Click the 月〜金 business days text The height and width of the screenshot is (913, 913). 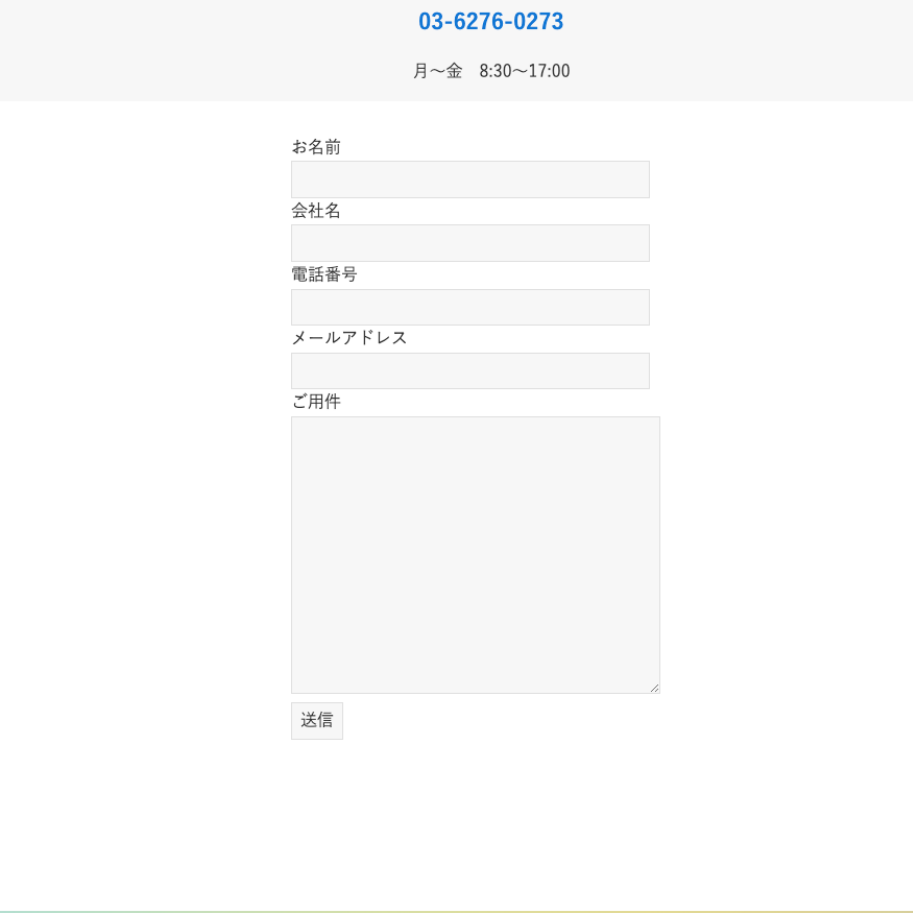438,71
